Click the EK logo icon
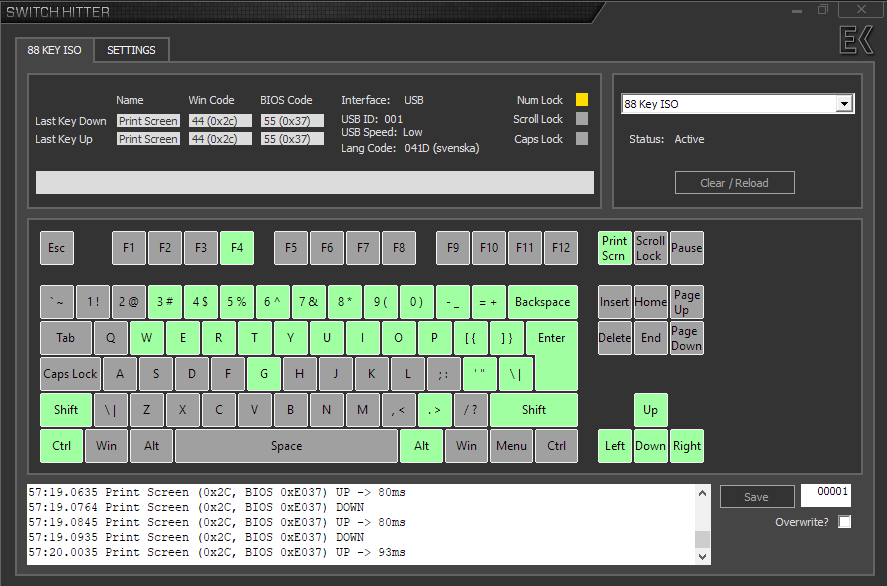This screenshot has height=586, width=887. click(855, 40)
